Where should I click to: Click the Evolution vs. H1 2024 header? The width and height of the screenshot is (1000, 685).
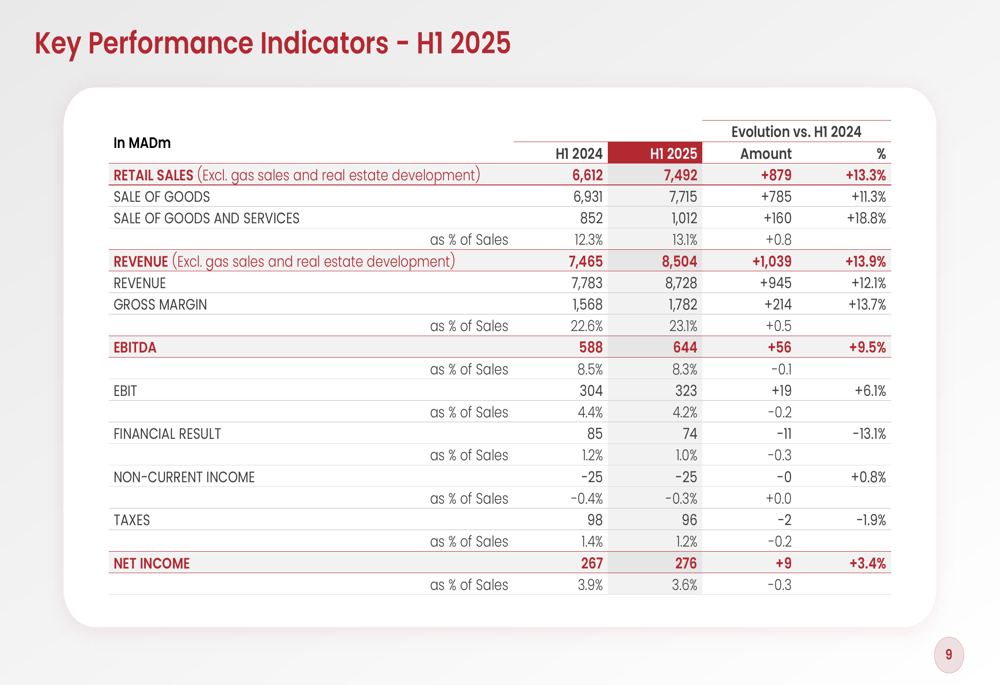click(x=796, y=131)
